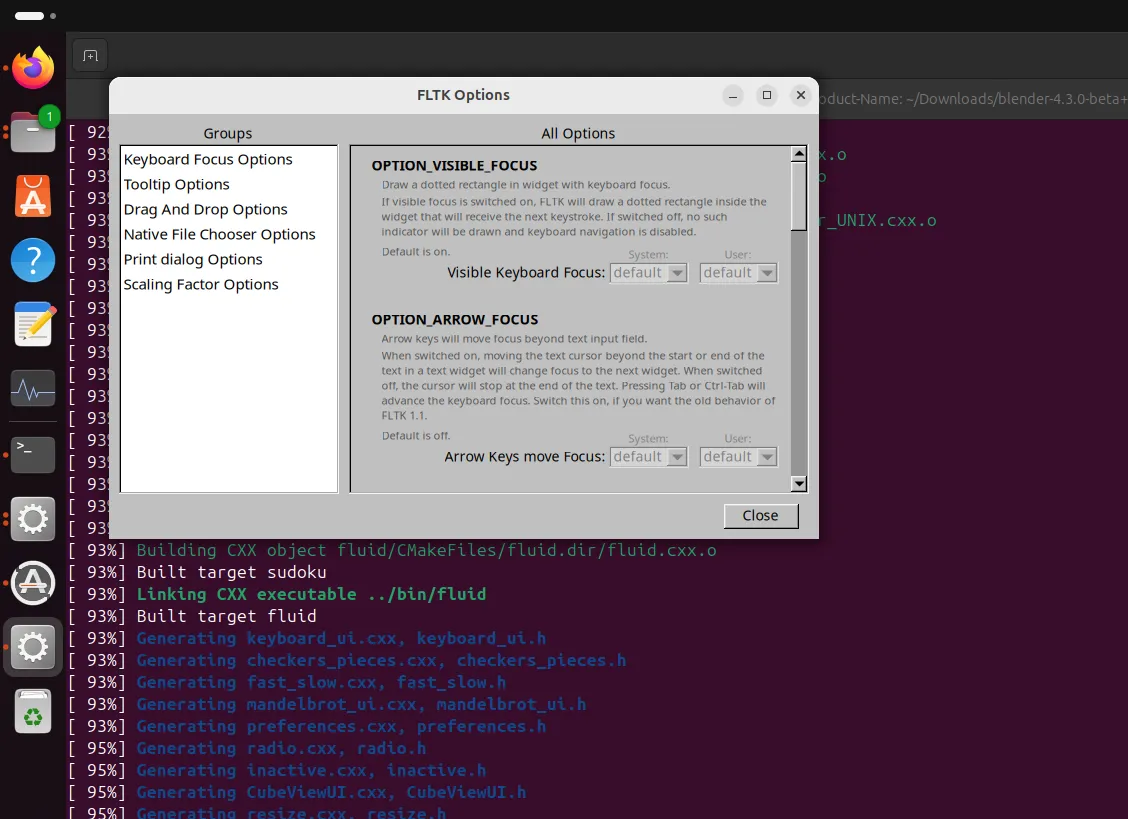This screenshot has height=819, width=1128.
Task: Open User Arrow Keys move Focus dropdown
Action: pos(739,457)
